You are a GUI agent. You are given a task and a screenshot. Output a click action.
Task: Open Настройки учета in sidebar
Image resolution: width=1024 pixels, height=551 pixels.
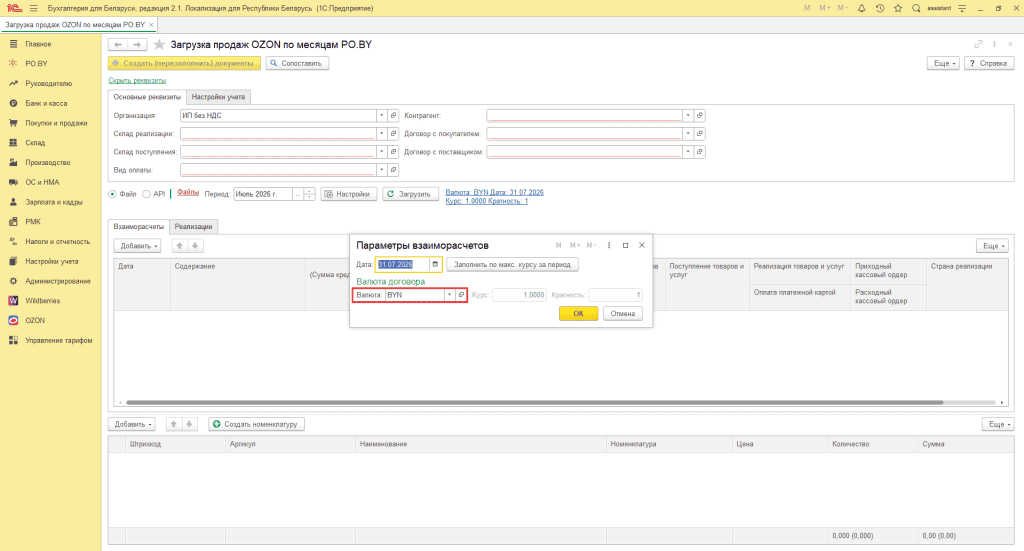click(52, 261)
